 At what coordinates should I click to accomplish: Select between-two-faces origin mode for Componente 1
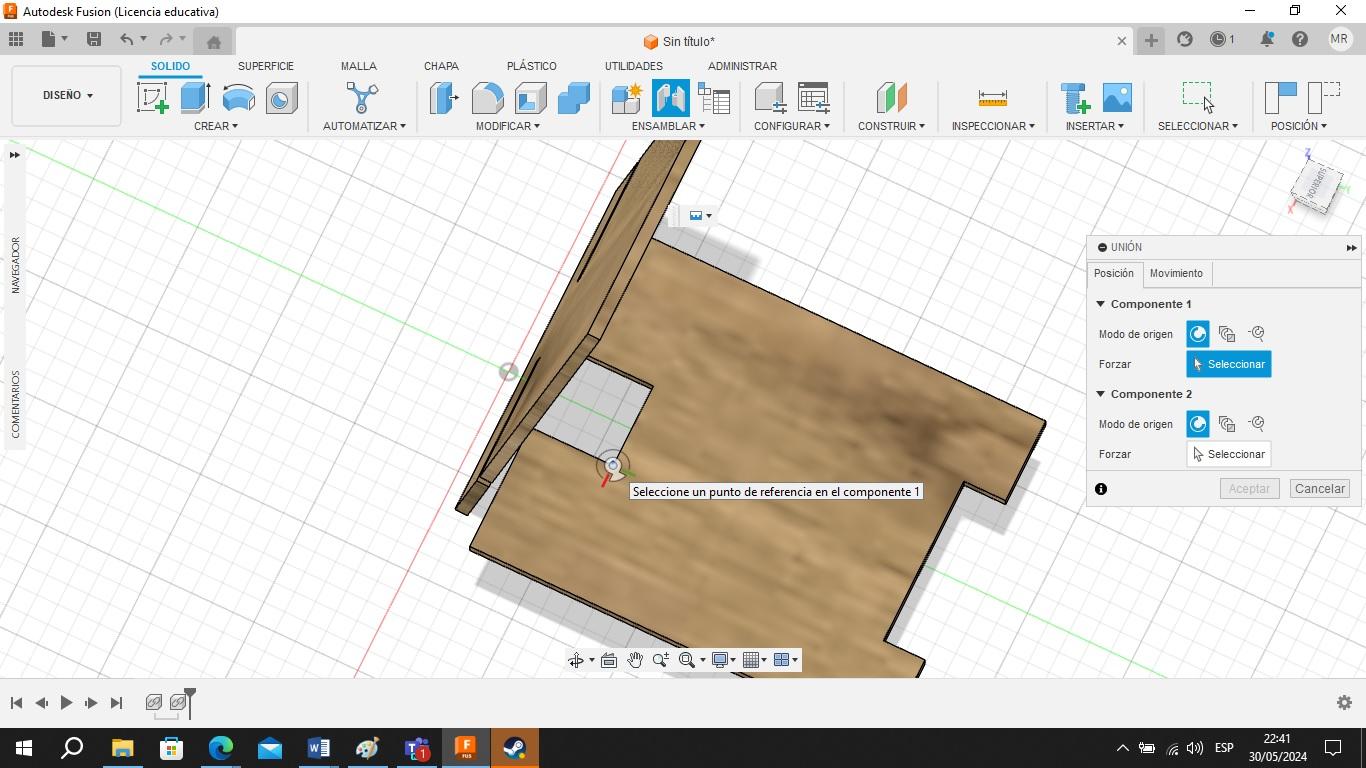(1227, 334)
